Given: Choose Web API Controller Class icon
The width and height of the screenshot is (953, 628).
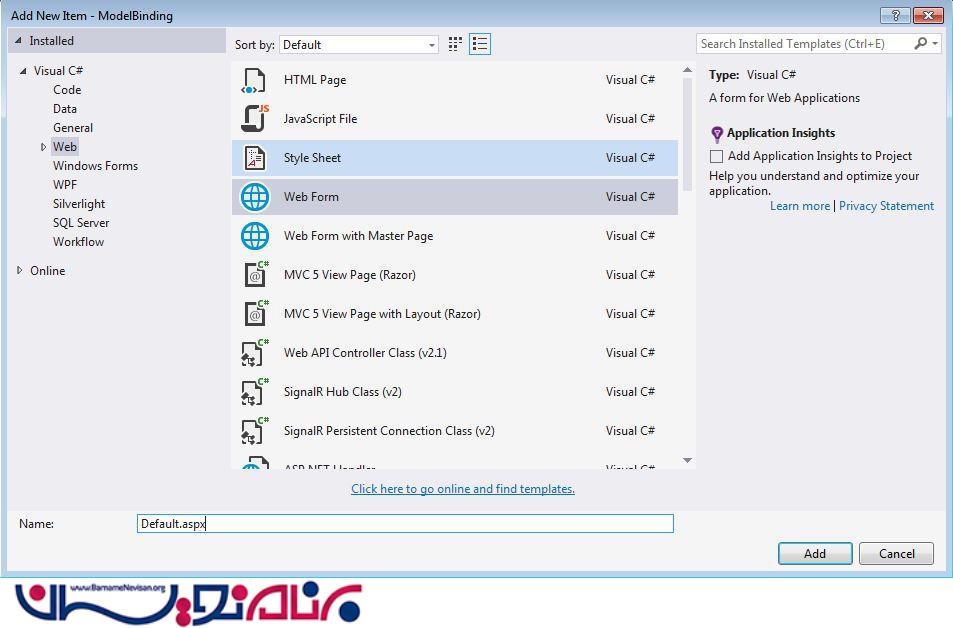Looking at the screenshot, I should [x=255, y=353].
